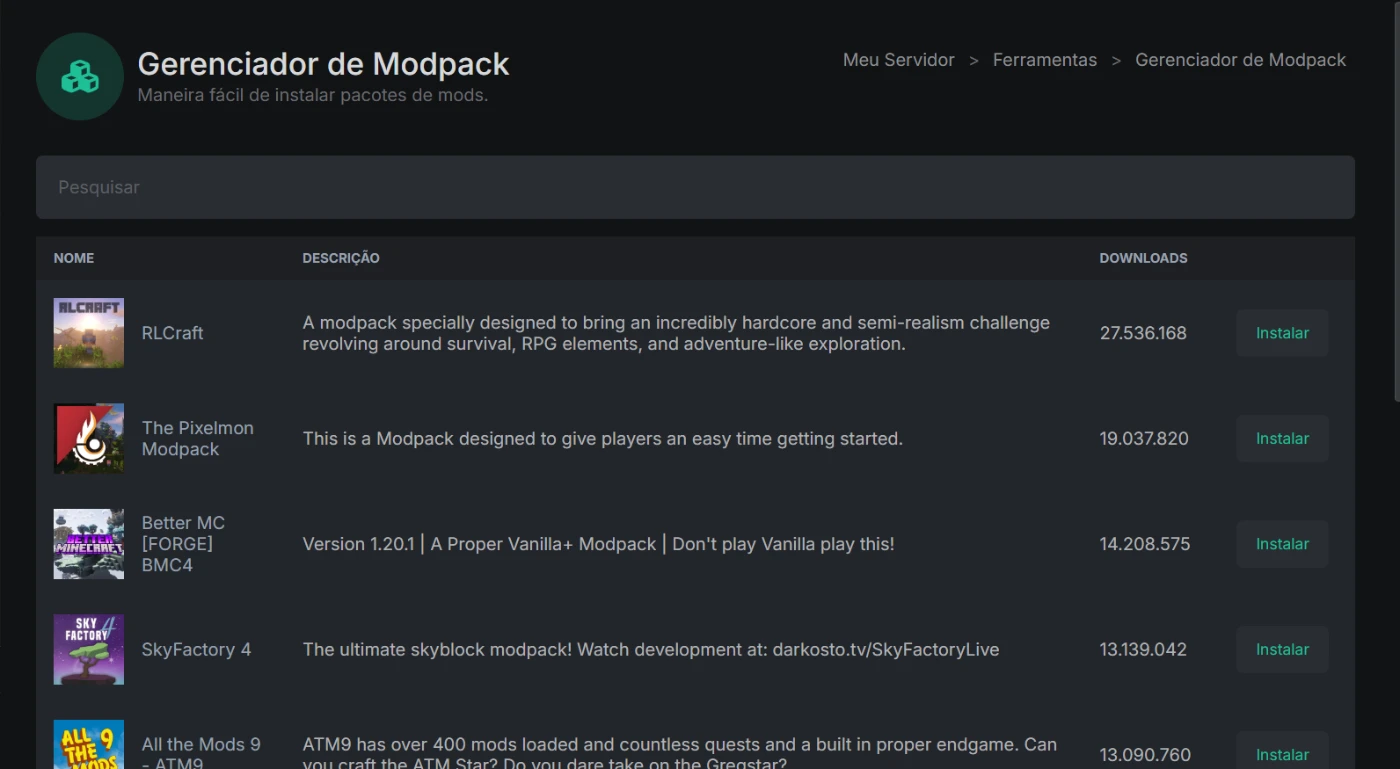Viewport: 1400px width, 769px height.
Task: Select the Better Minecraft pack thumbnail
Action: pyautogui.click(x=89, y=544)
